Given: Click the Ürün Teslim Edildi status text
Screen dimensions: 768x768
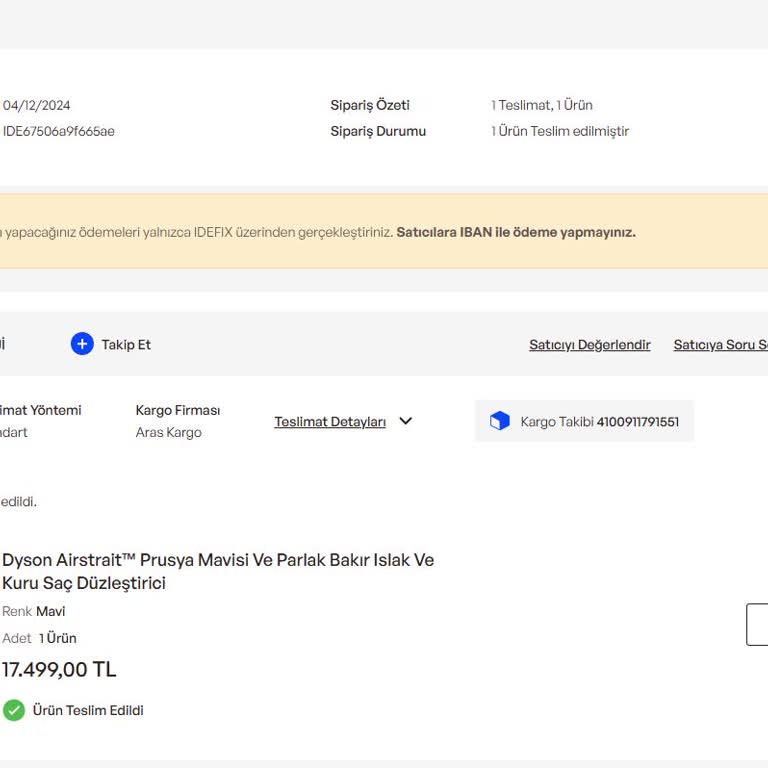Looking at the screenshot, I should click(88, 710).
